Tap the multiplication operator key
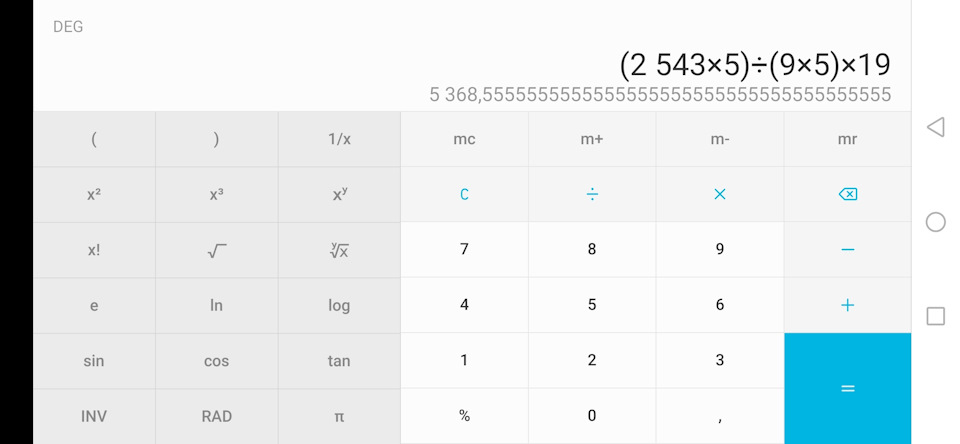Viewport: 960px width, 444px height. pos(719,194)
